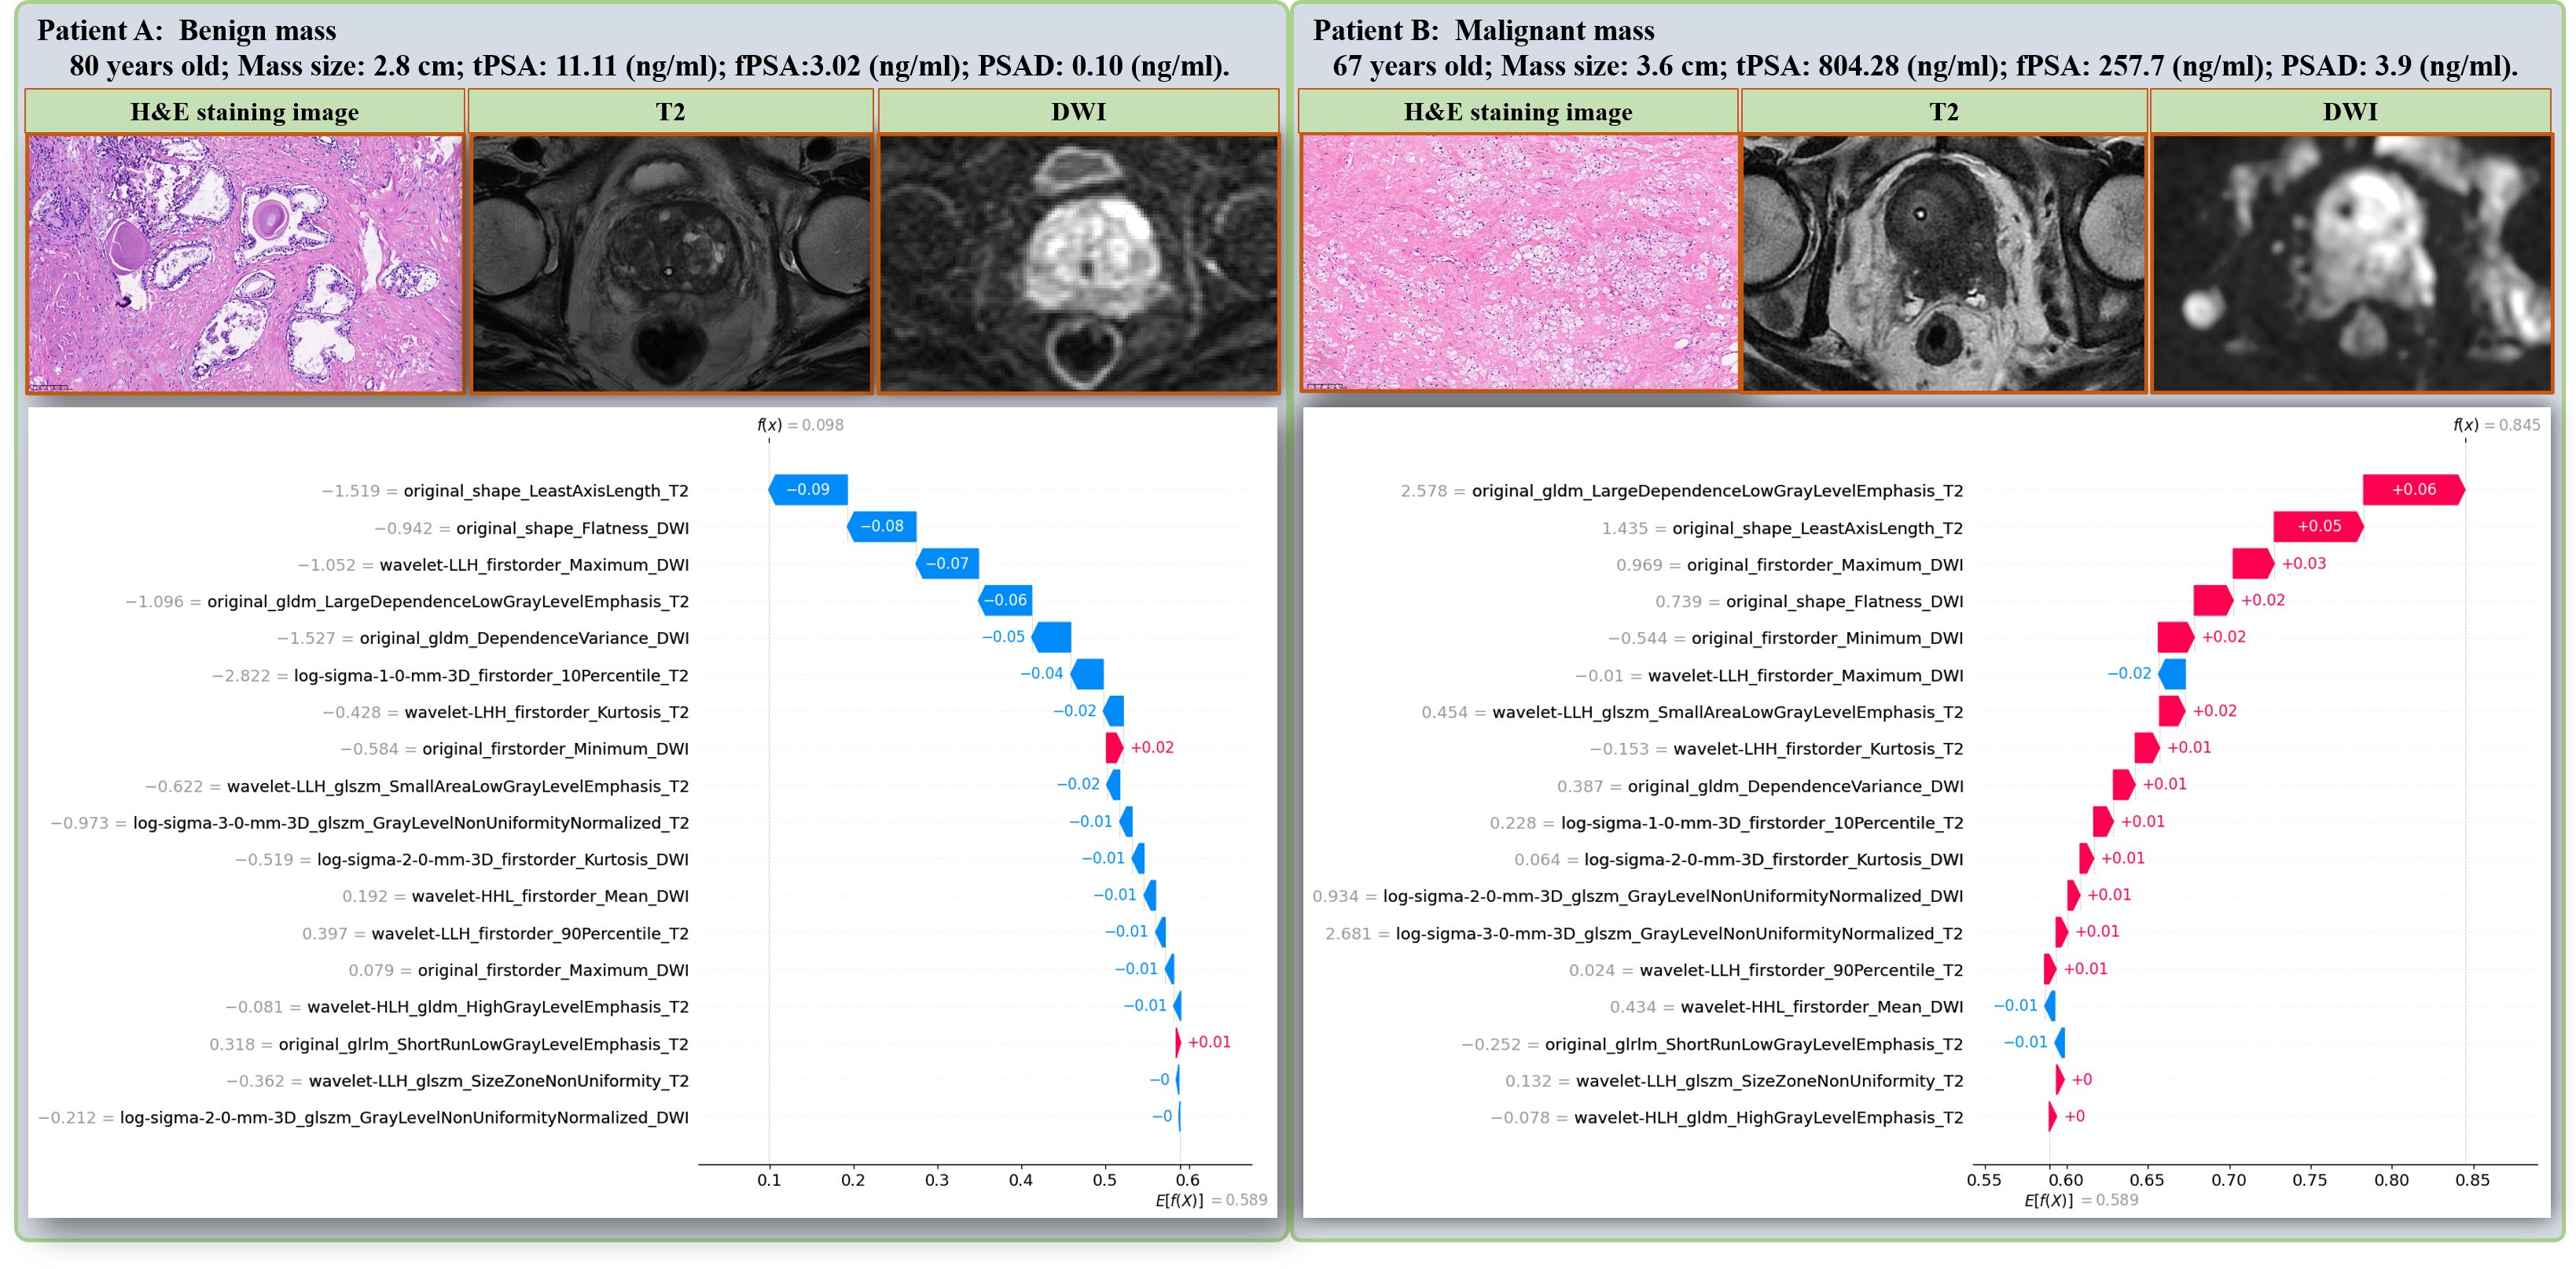The height and width of the screenshot is (1269, 2576).
Task: Click Patient A feature 'original_glrlm_ShortRunLowGrayLevelEmphasis_T2'
Action: [x=484, y=1044]
